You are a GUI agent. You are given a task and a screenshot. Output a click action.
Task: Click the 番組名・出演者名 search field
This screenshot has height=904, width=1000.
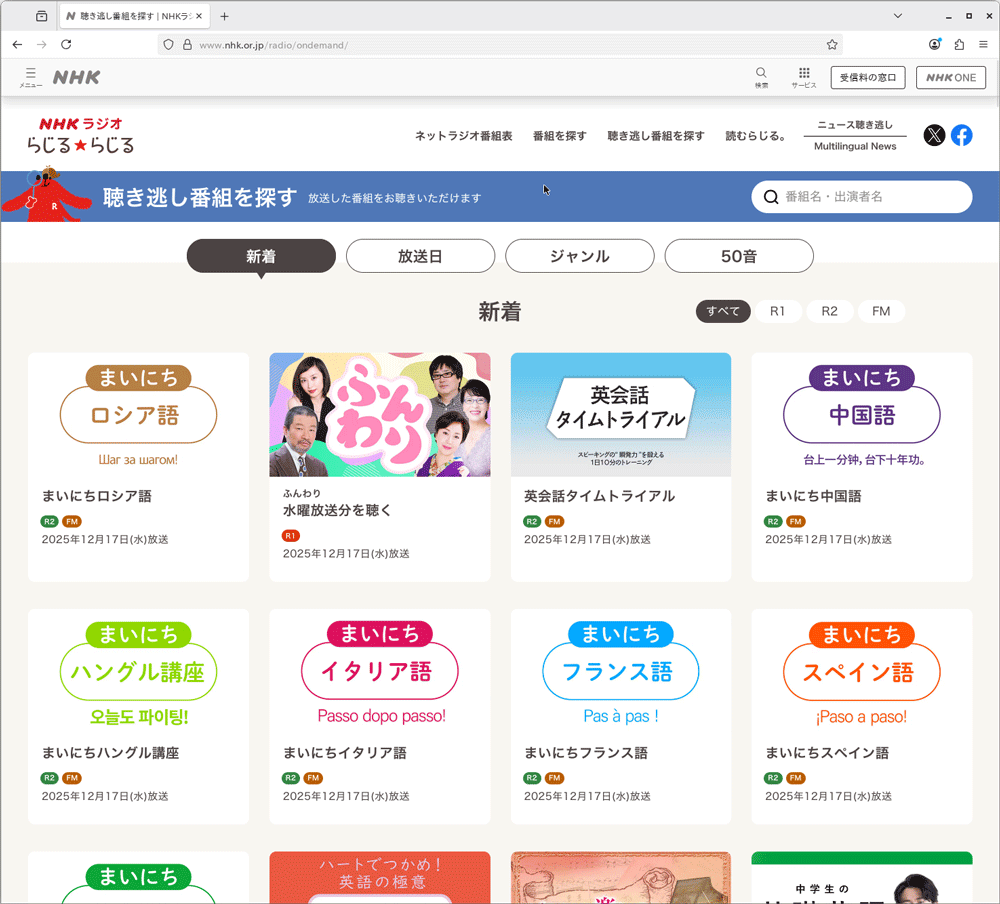click(x=862, y=197)
